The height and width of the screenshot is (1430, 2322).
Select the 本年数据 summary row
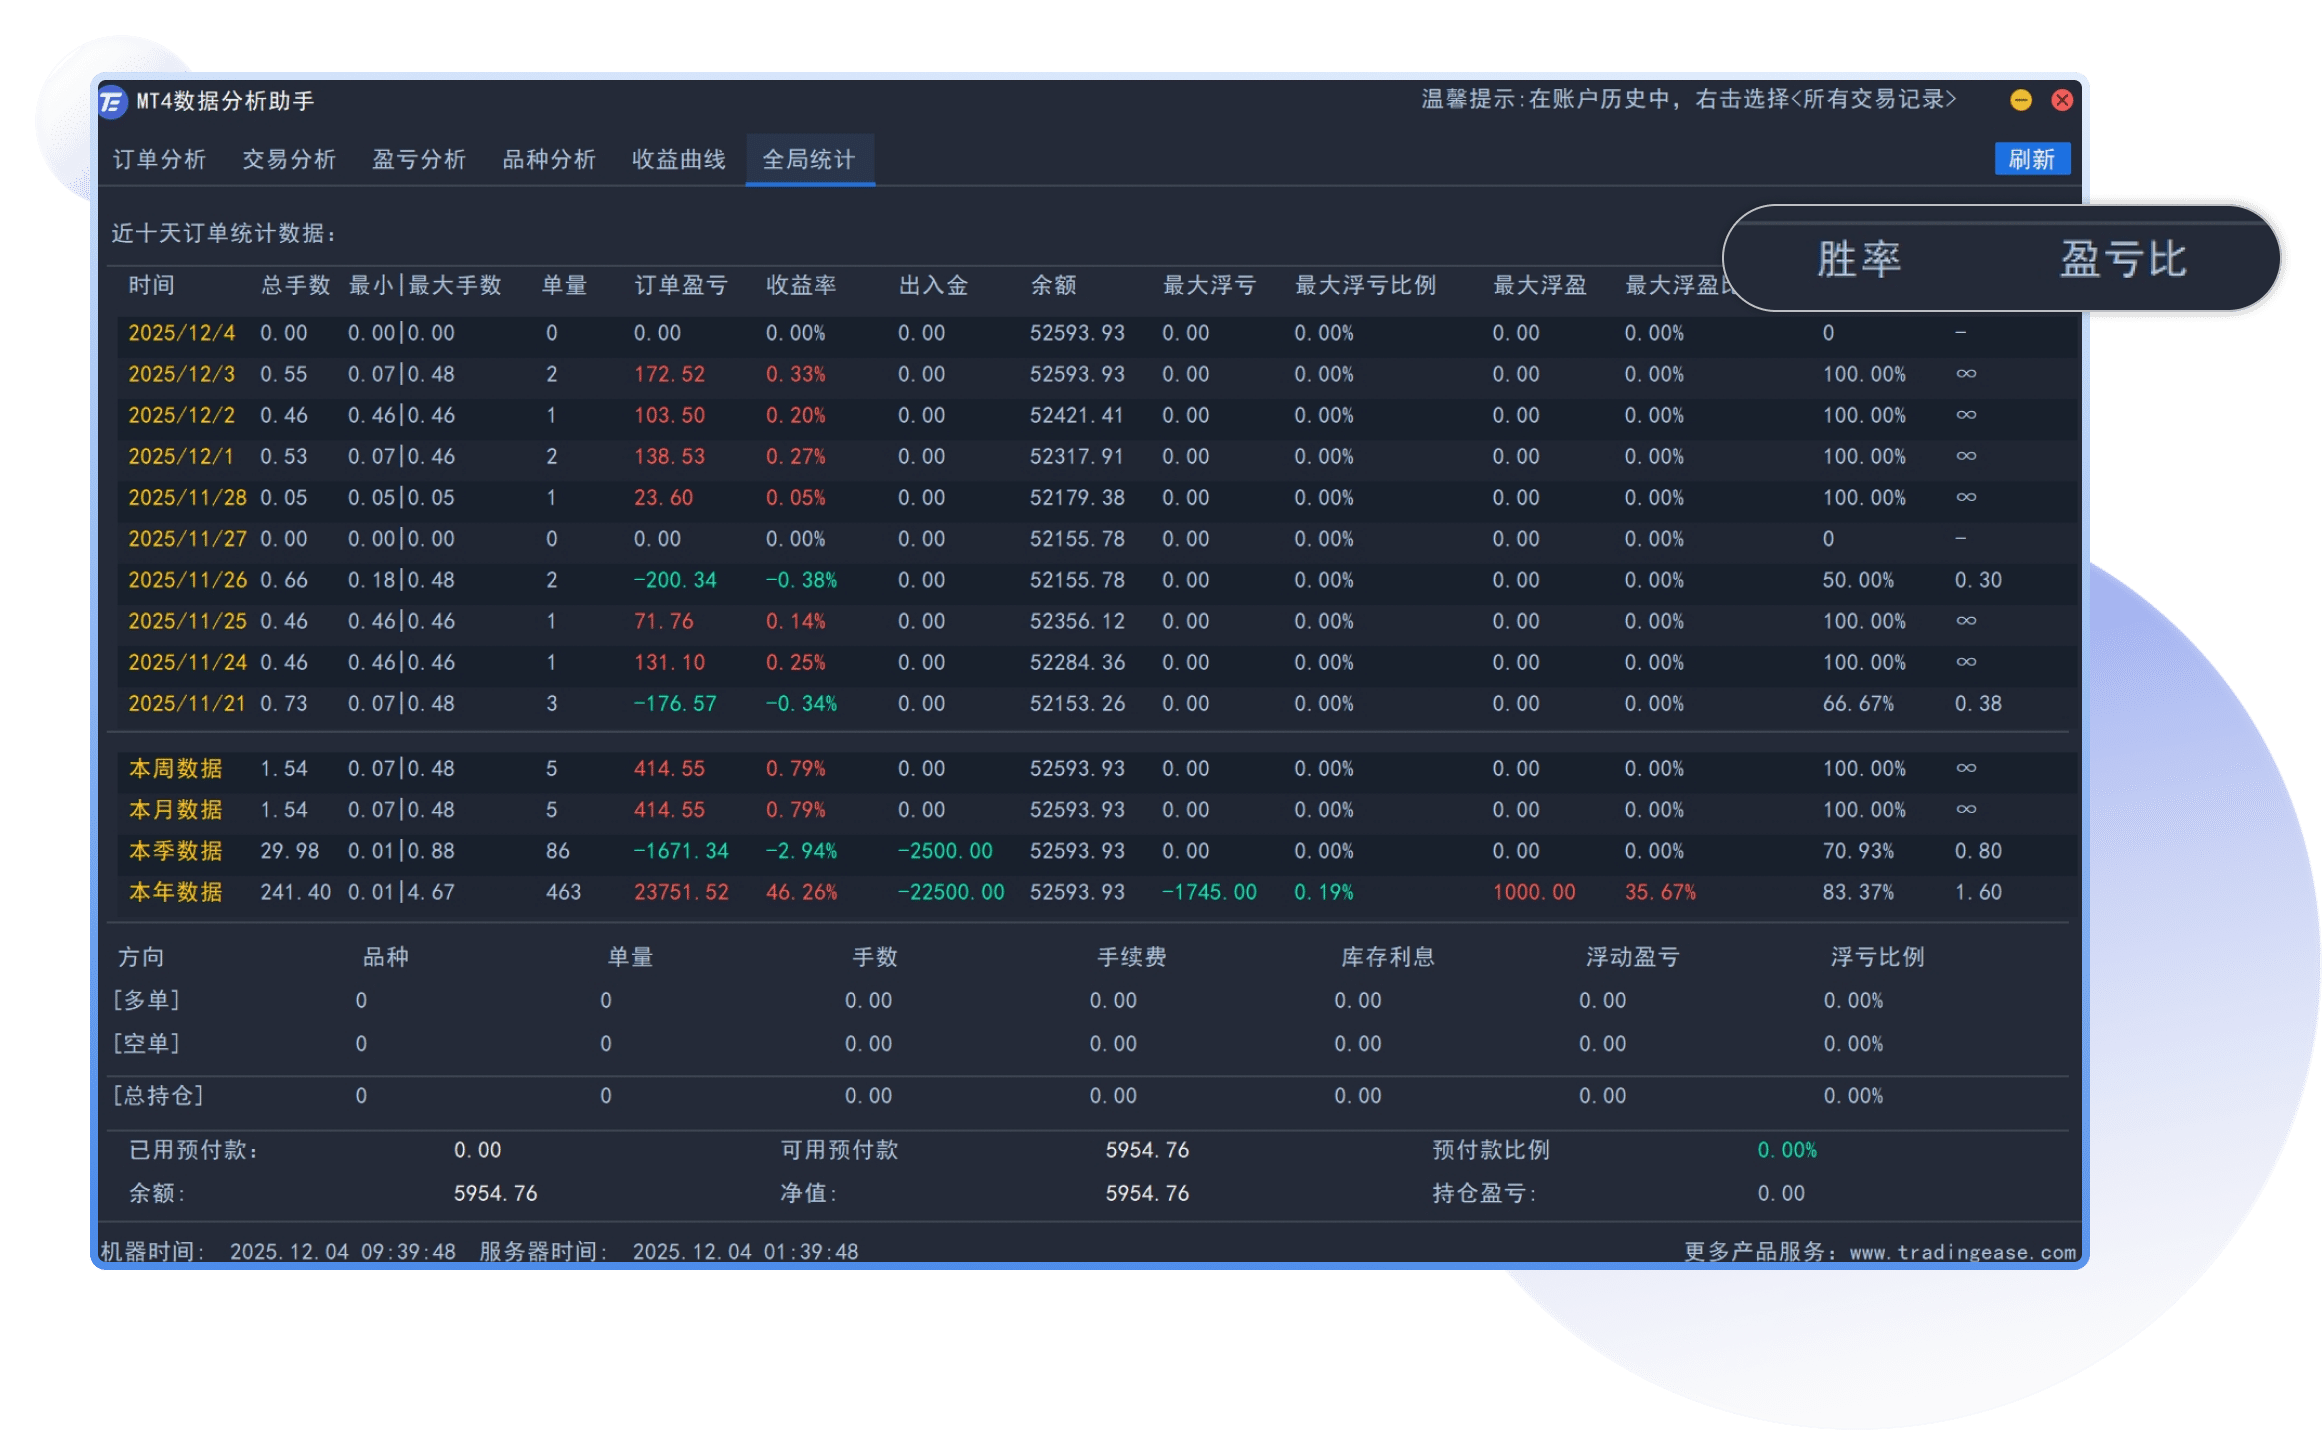(175, 892)
